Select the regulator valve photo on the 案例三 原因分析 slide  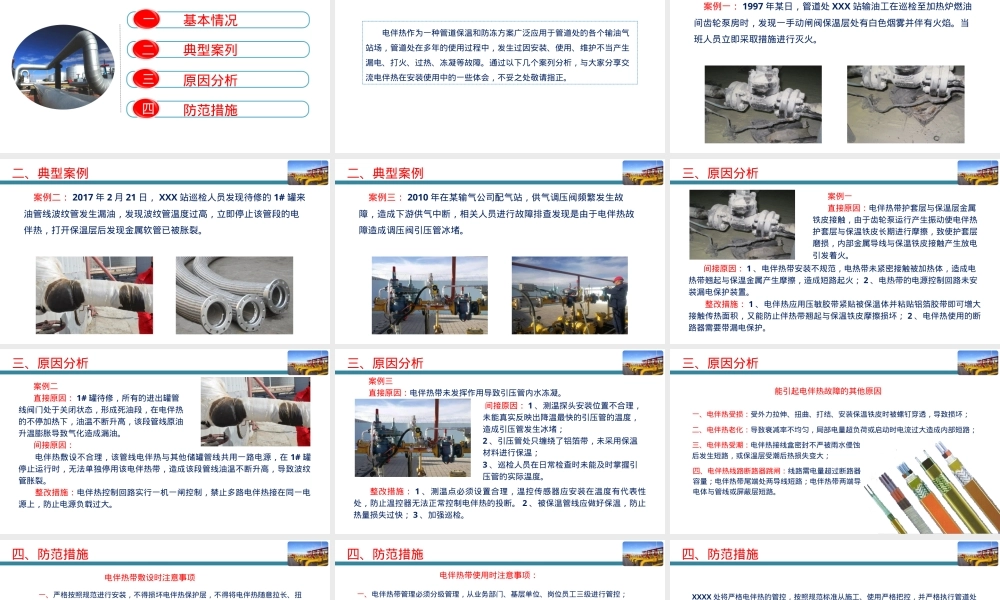[x=413, y=438]
